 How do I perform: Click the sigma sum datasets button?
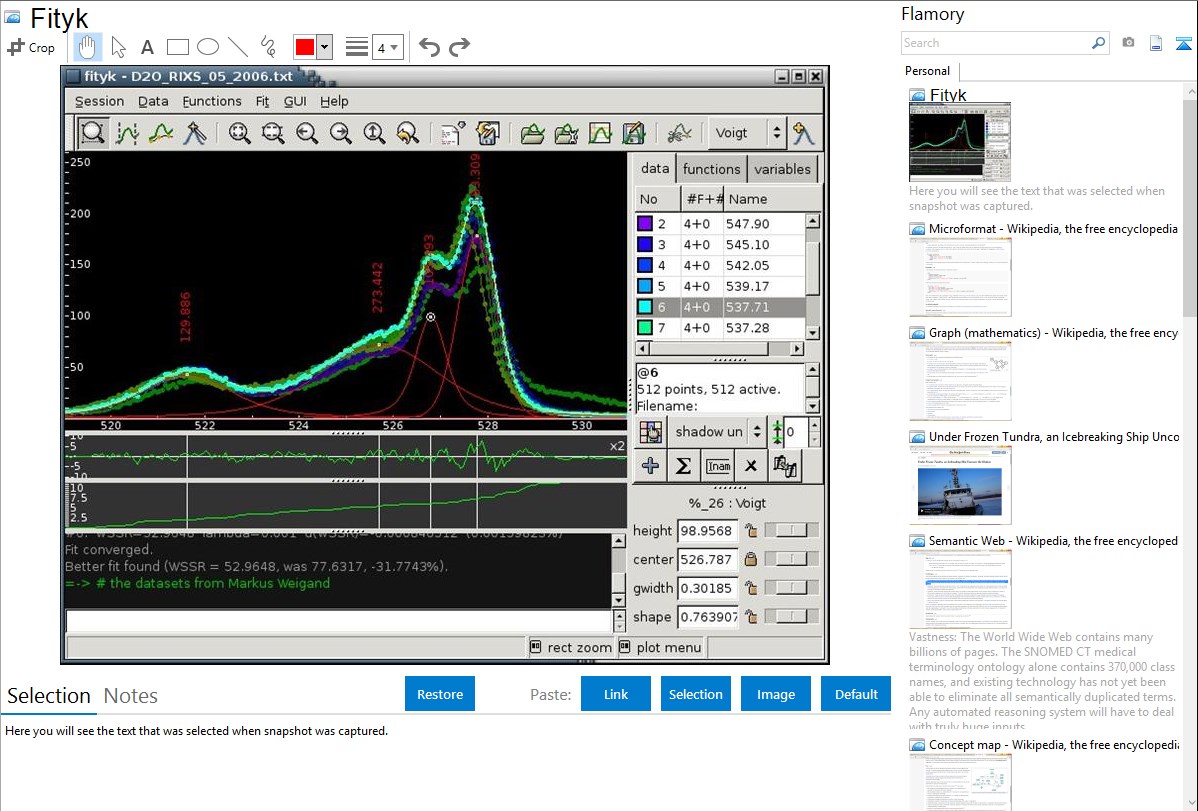point(684,466)
